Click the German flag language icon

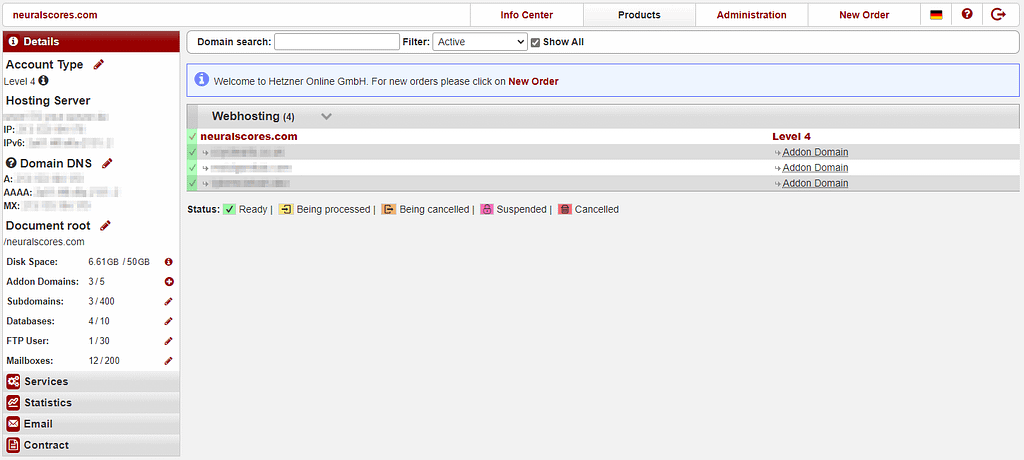tap(936, 15)
